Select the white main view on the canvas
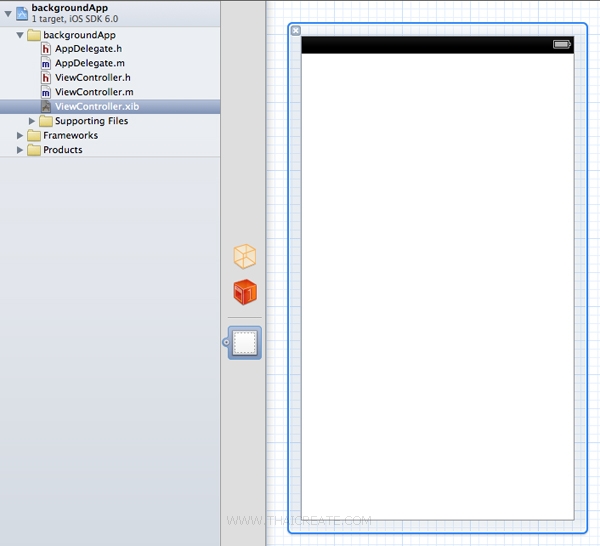The height and width of the screenshot is (546, 600). (x=437, y=286)
